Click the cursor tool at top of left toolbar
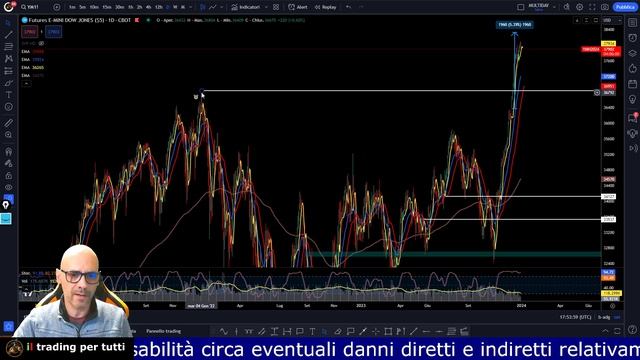640x360 pixels. 9,22
